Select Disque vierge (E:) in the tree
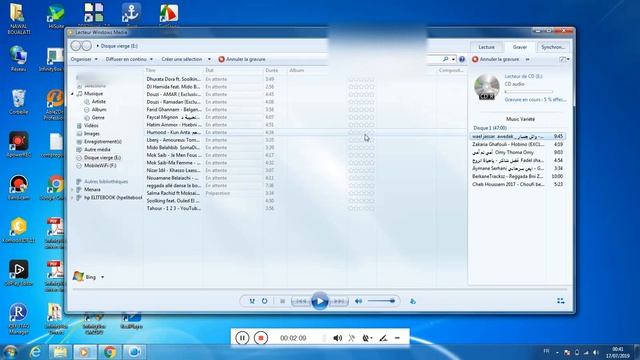Viewport: 640px width, 360px height. tap(99, 158)
